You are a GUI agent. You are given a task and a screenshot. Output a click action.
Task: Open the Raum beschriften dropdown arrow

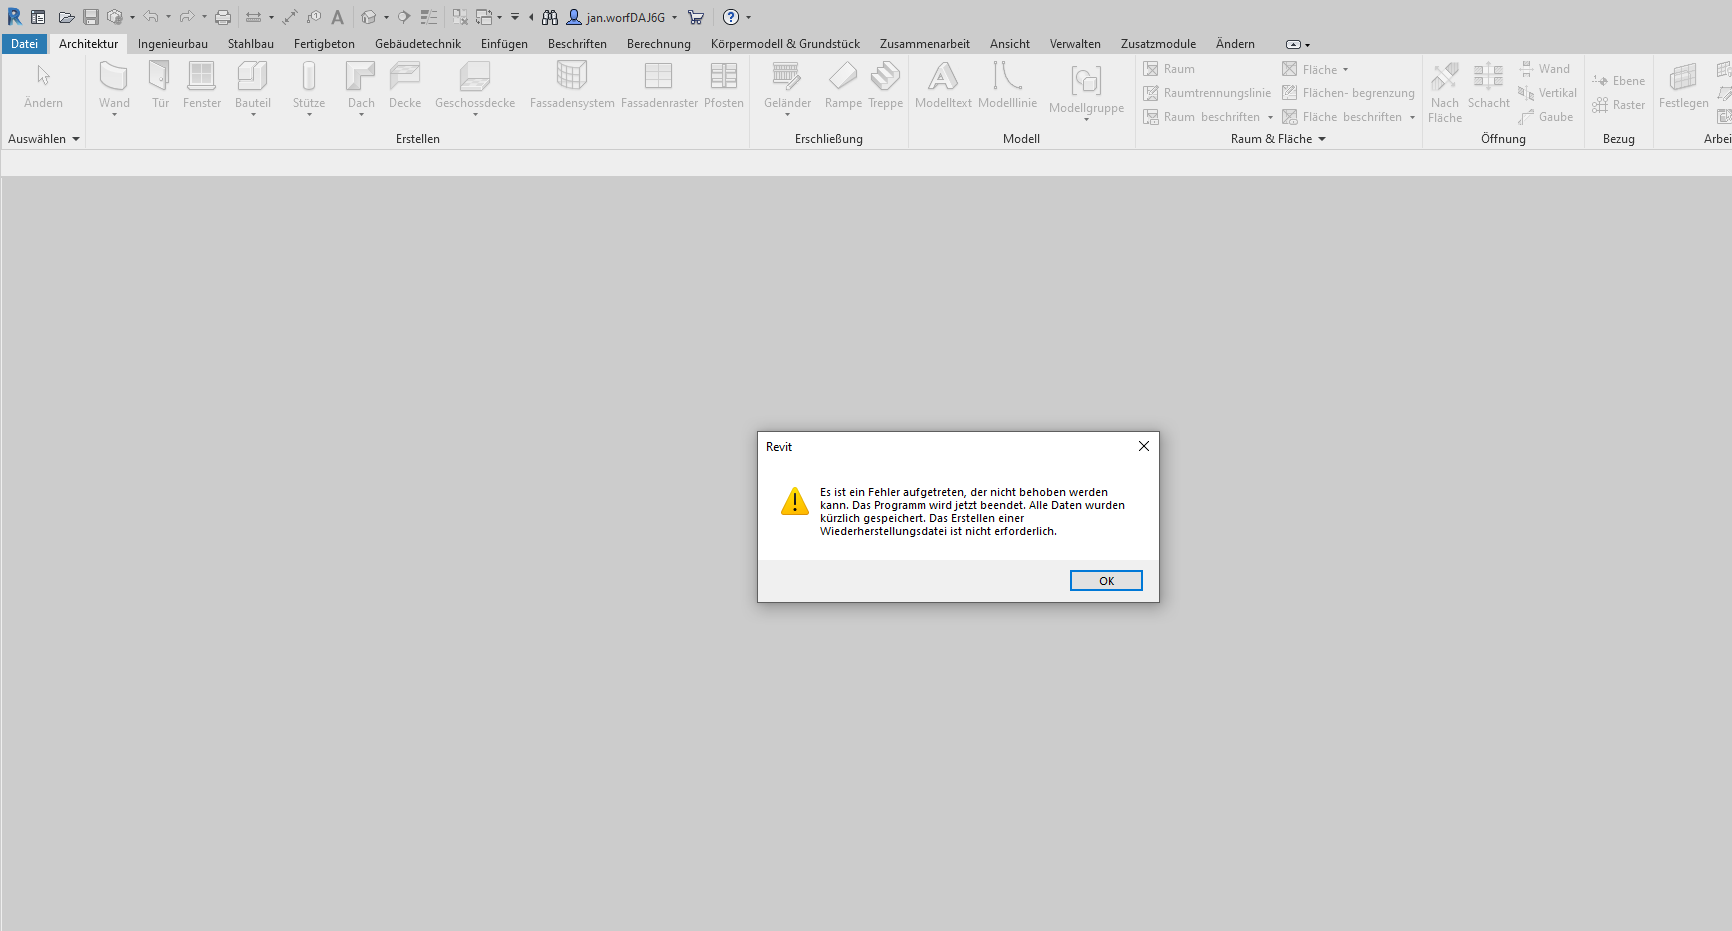(x=1270, y=117)
